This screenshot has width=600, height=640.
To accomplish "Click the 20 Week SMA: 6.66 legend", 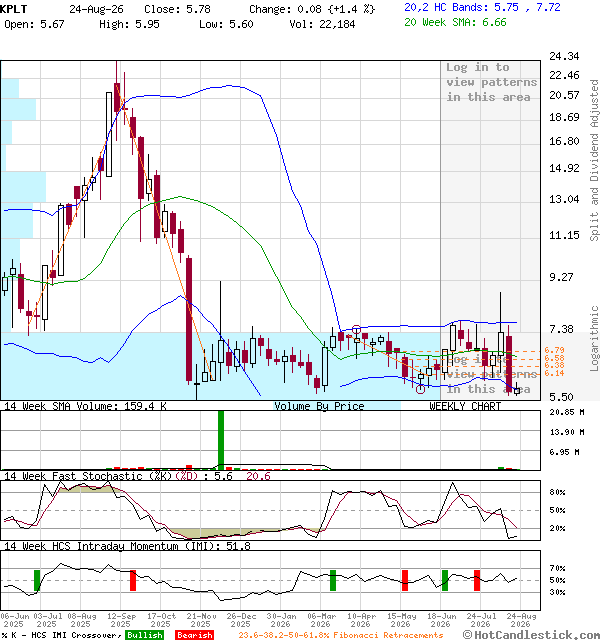I will pos(455,22).
